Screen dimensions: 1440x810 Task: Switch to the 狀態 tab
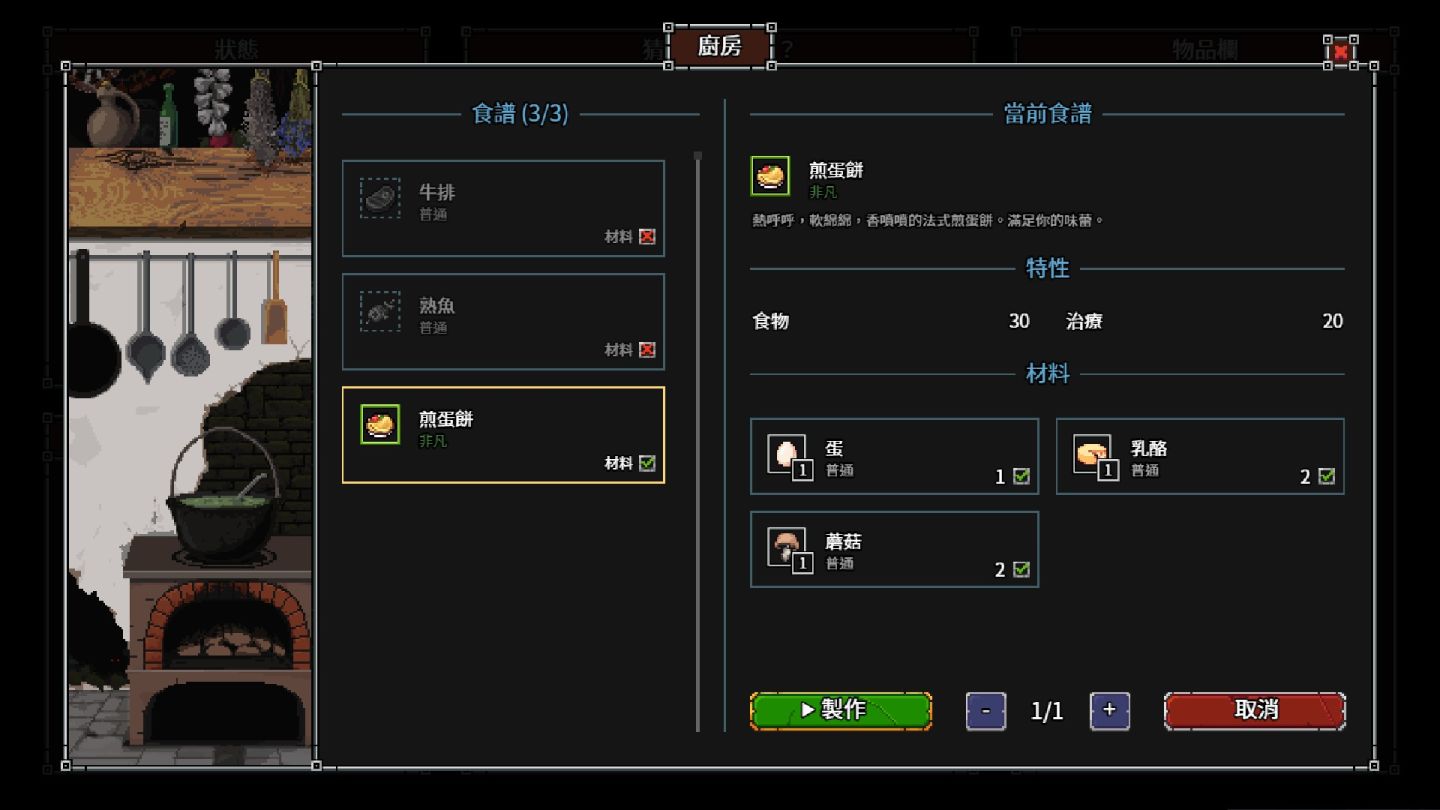(237, 49)
